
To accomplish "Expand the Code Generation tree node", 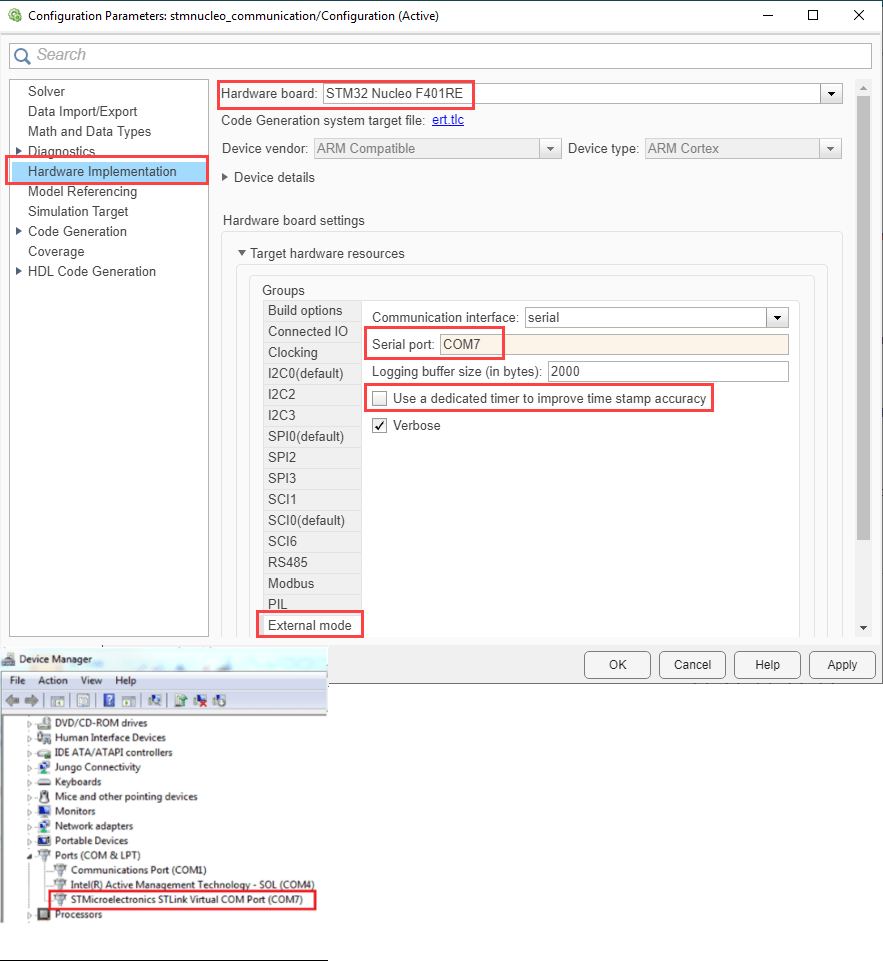I will coord(18,232).
